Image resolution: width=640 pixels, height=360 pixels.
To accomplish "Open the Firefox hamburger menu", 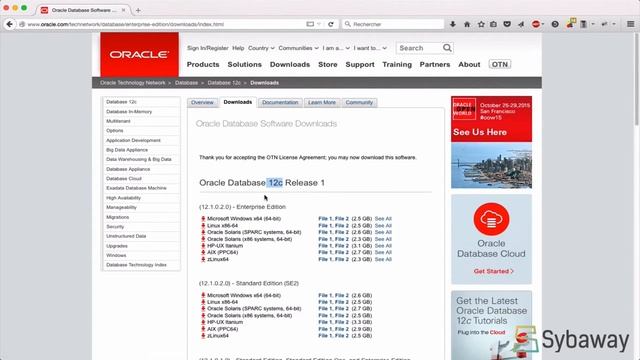I will 631,24.
